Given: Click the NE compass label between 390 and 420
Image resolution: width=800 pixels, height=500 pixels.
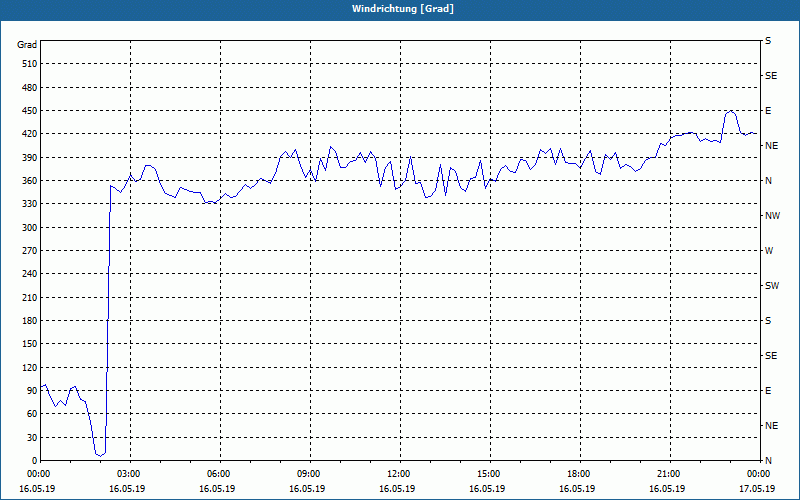Looking at the screenshot, I should (771, 146).
